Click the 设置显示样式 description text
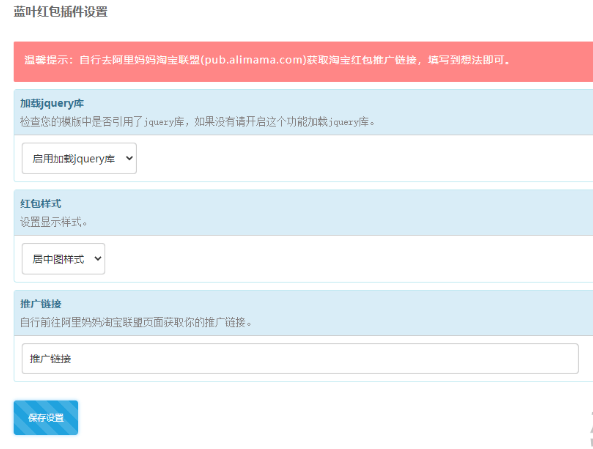Screen dimensions: 593x449 click(53, 222)
